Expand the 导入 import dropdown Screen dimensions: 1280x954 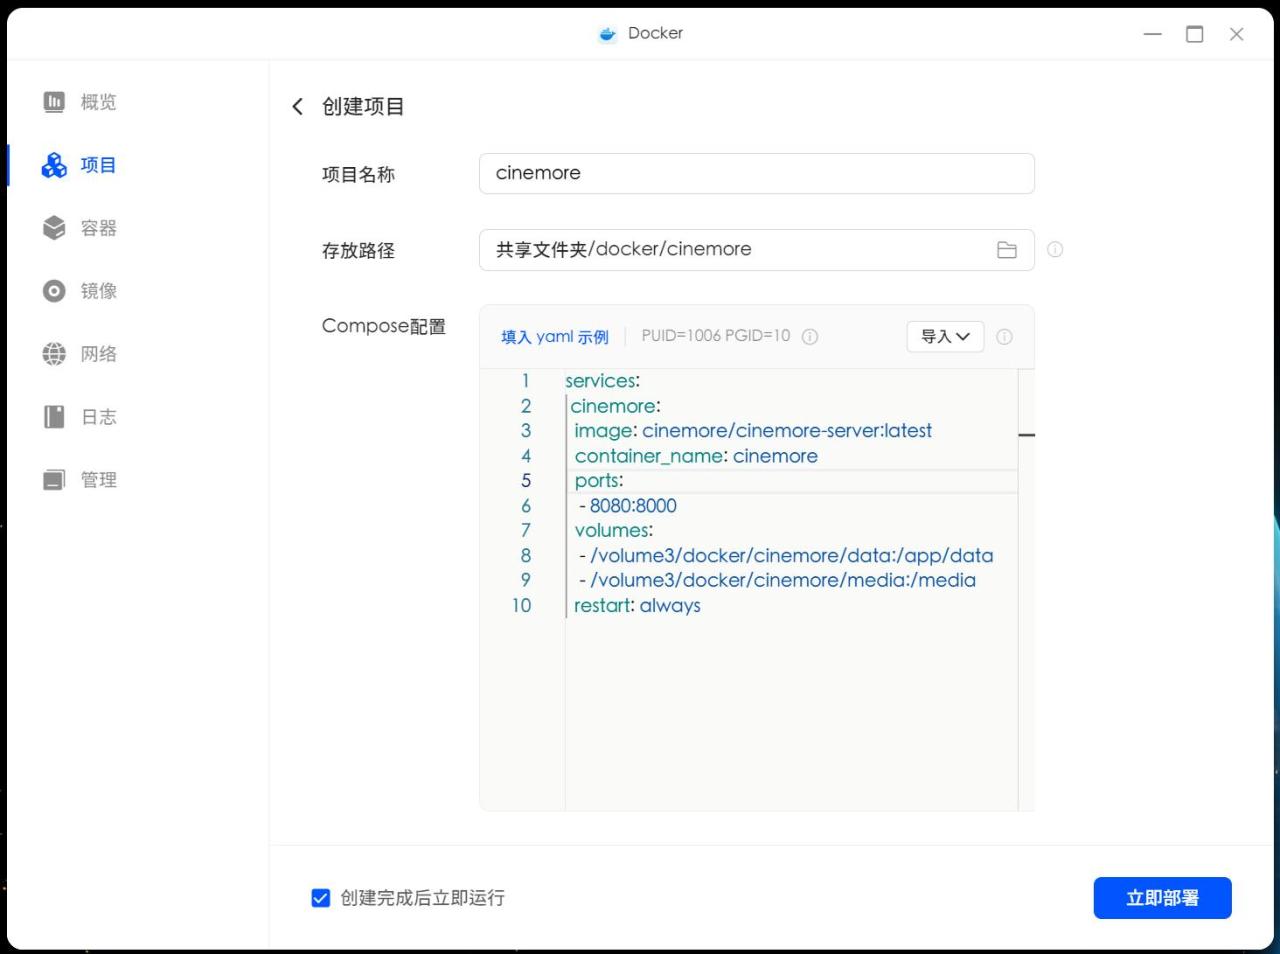coord(945,337)
